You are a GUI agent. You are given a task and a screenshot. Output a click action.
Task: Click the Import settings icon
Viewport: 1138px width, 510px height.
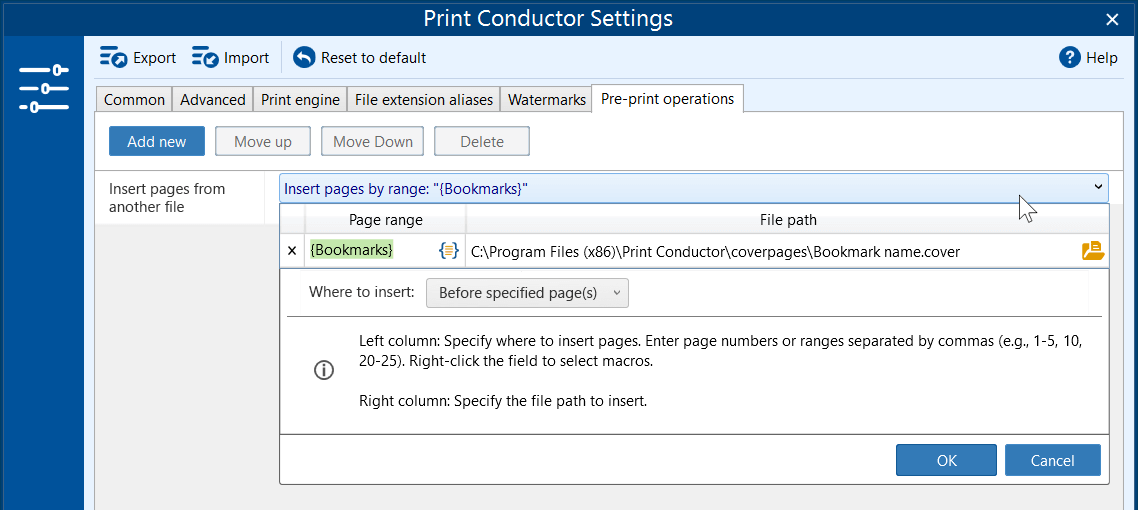coord(205,57)
